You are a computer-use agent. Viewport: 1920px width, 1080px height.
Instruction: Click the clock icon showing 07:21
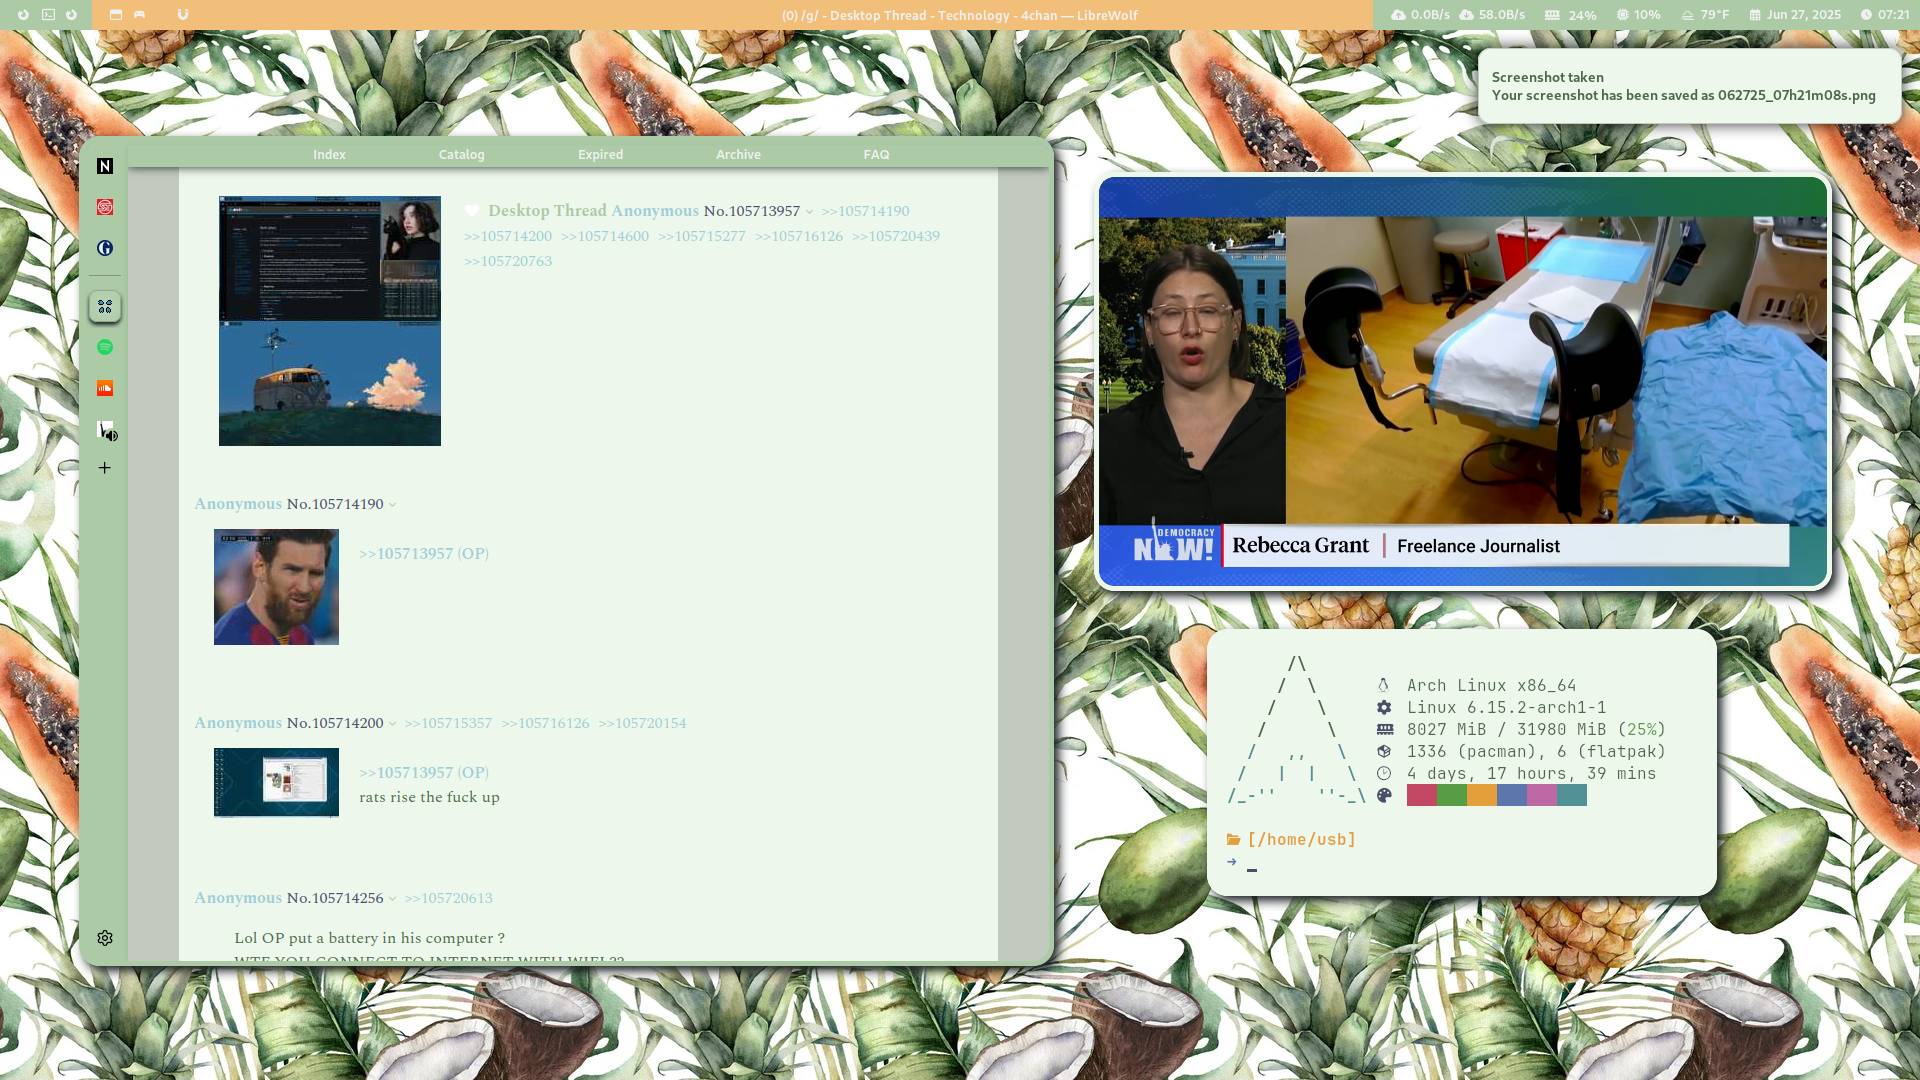(1866, 15)
